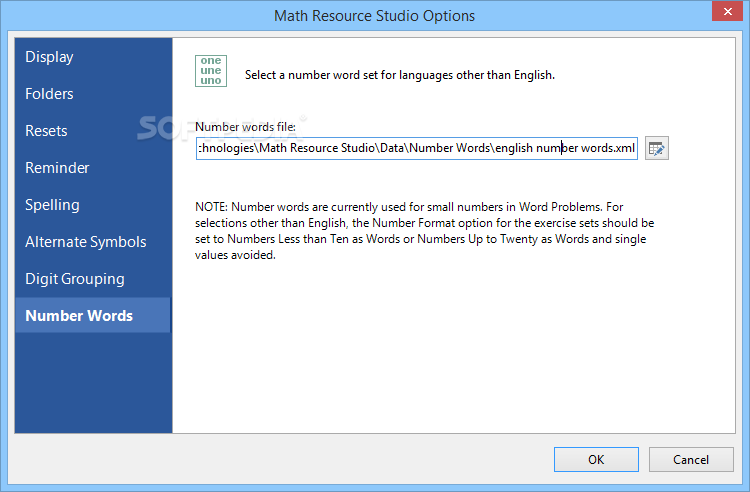Click the one/une/uno number words icon
The height and width of the screenshot is (492, 750).
point(211,71)
